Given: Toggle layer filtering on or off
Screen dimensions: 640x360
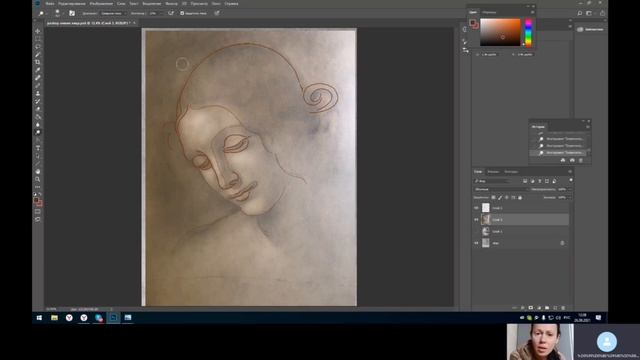Looking at the screenshot, I should tap(571, 180).
